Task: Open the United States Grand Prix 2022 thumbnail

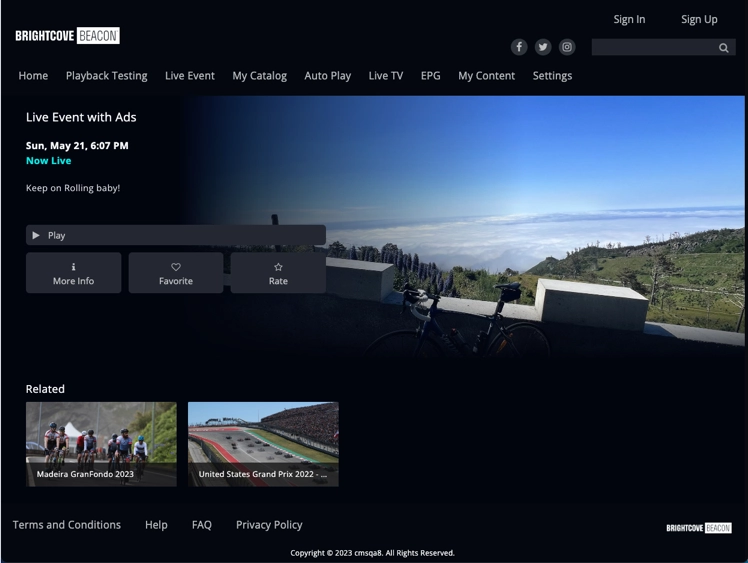Action: pyautogui.click(x=263, y=444)
